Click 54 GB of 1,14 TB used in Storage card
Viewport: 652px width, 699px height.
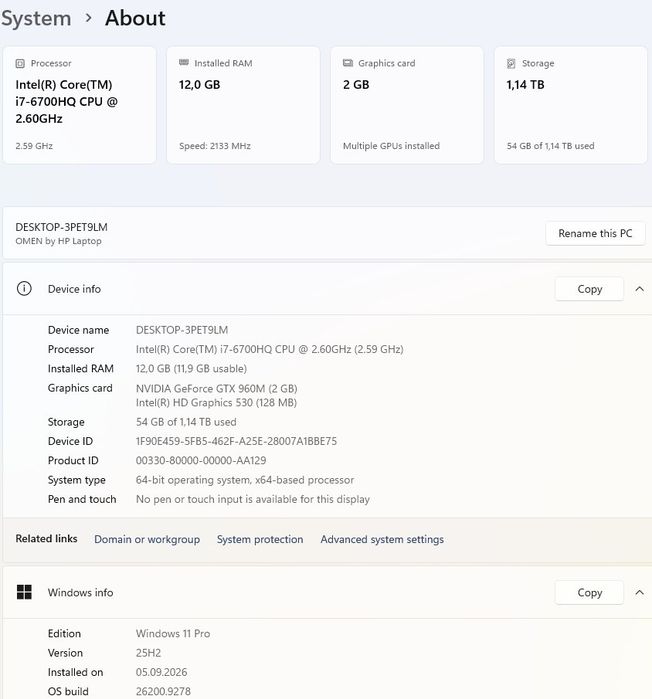point(550,146)
